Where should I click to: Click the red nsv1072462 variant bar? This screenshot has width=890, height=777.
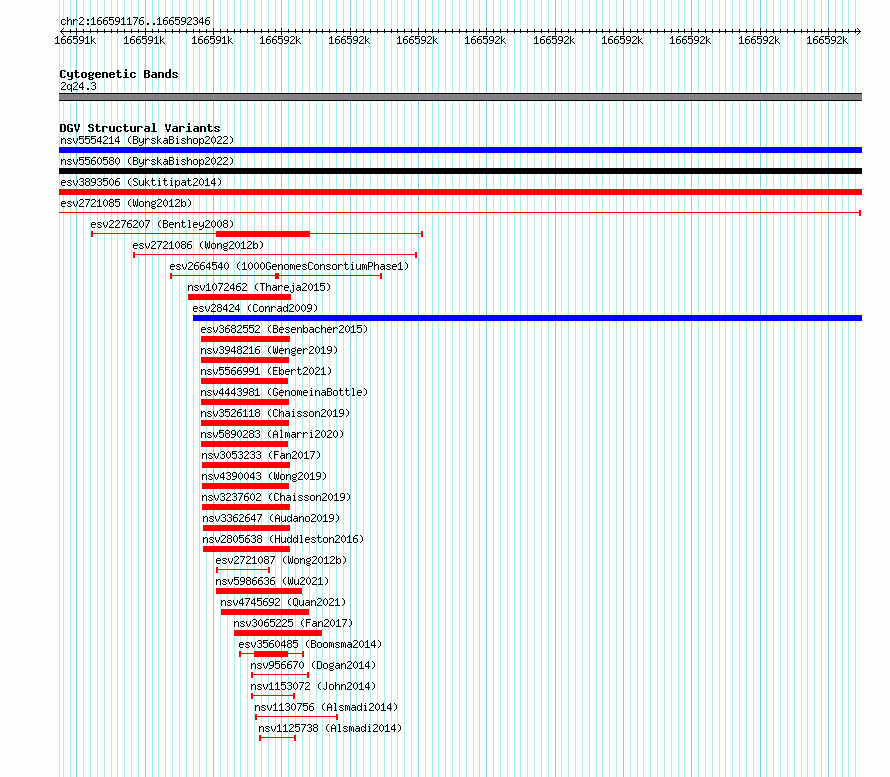(x=239, y=297)
